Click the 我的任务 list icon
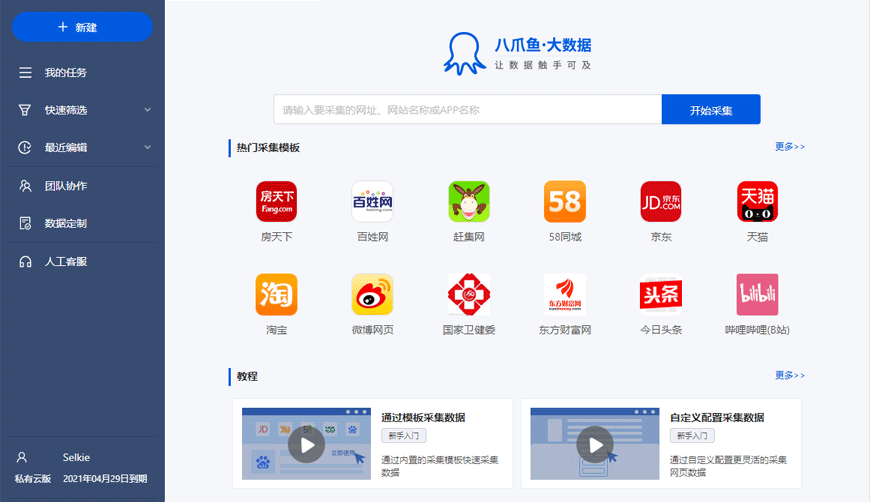The height and width of the screenshot is (502, 870). pyautogui.click(x=25, y=73)
